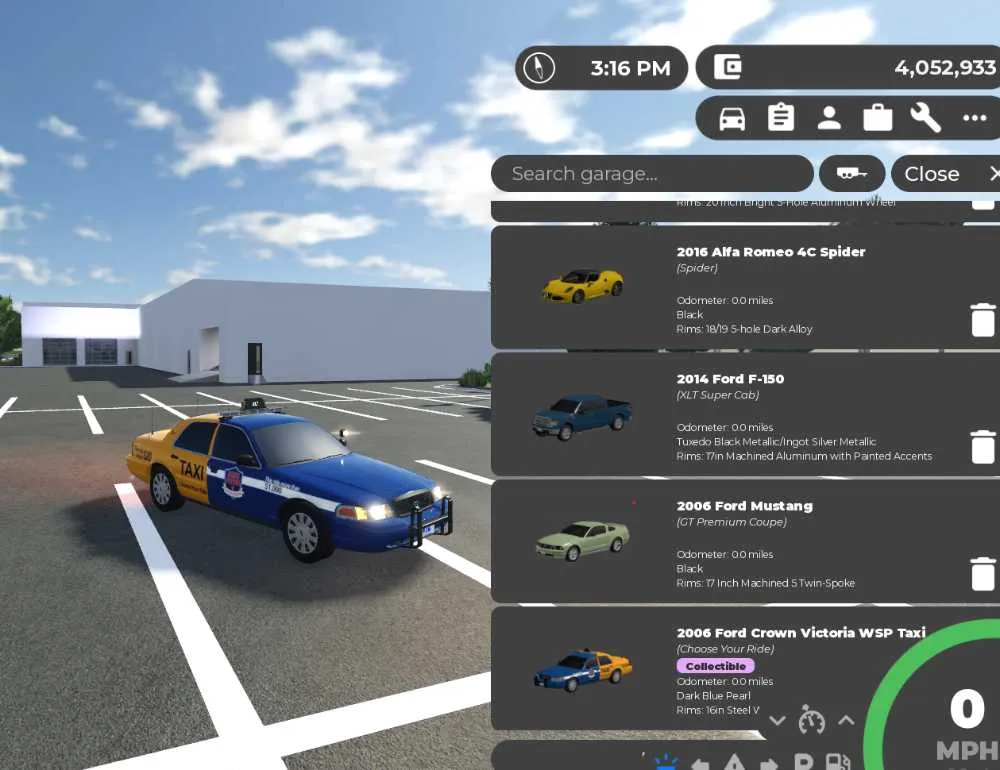
Task: Click the GT Premium Coupe trim label
Action: pyautogui.click(x=732, y=522)
